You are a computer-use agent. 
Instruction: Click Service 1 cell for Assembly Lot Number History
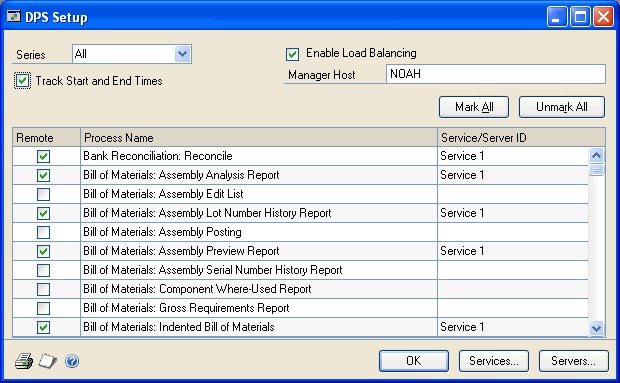(513, 213)
